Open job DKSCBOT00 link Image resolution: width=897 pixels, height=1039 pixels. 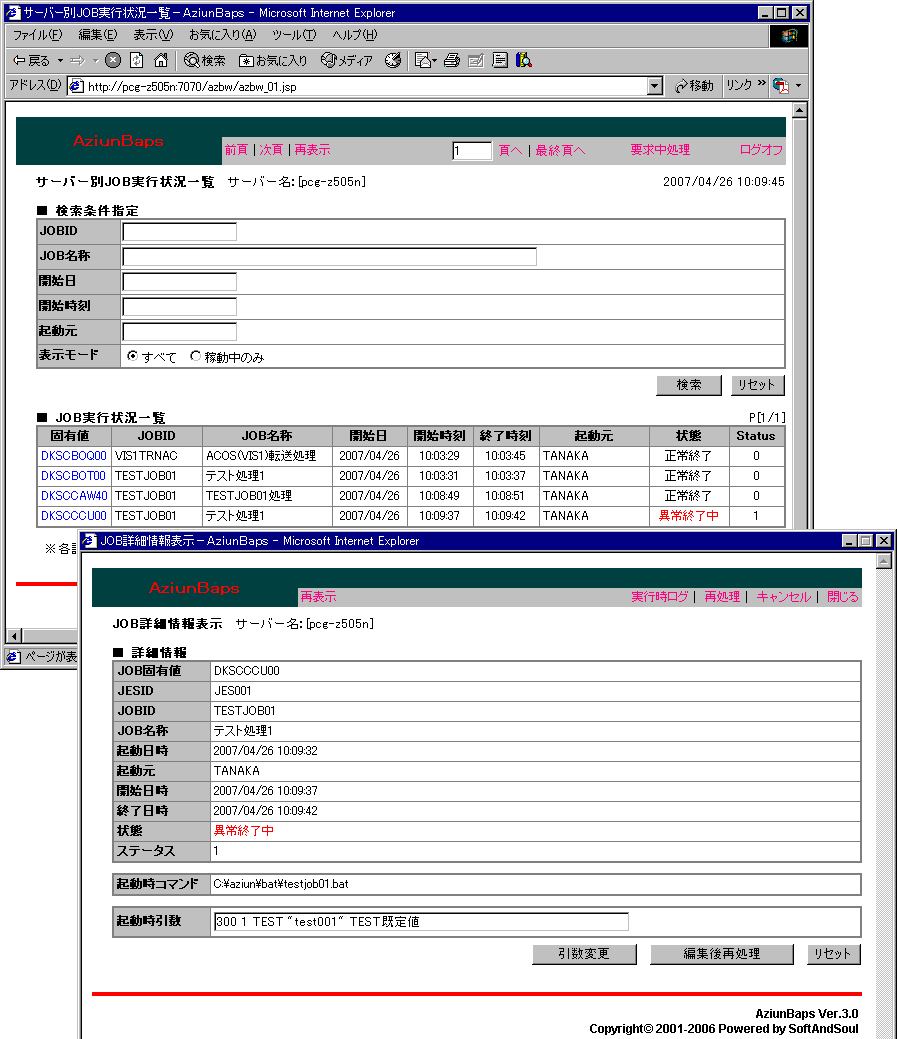pyautogui.click(x=74, y=476)
